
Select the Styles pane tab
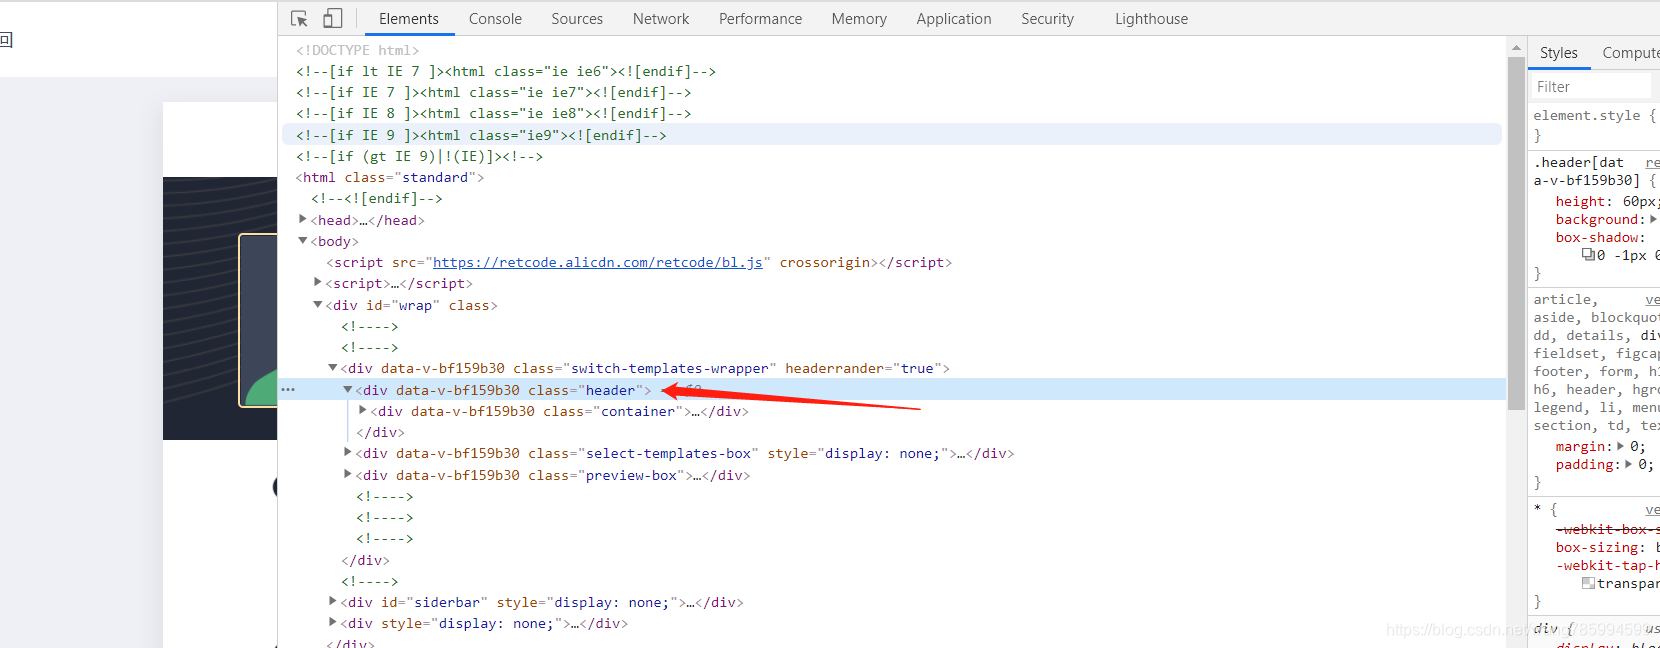1558,53
